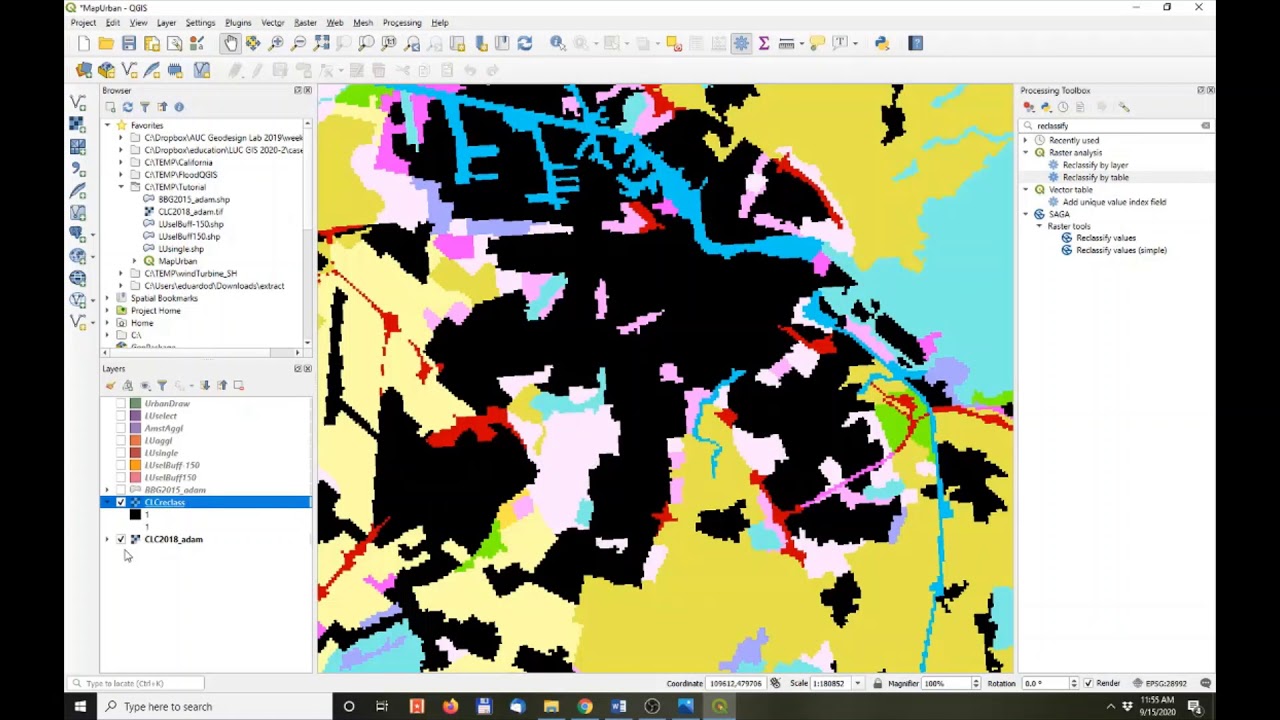Image resolution: width=1280 pixels, height=720 pixels.
Task: Select Reclassify values (simple) SAGA tool
Action: click(1121, 250)
